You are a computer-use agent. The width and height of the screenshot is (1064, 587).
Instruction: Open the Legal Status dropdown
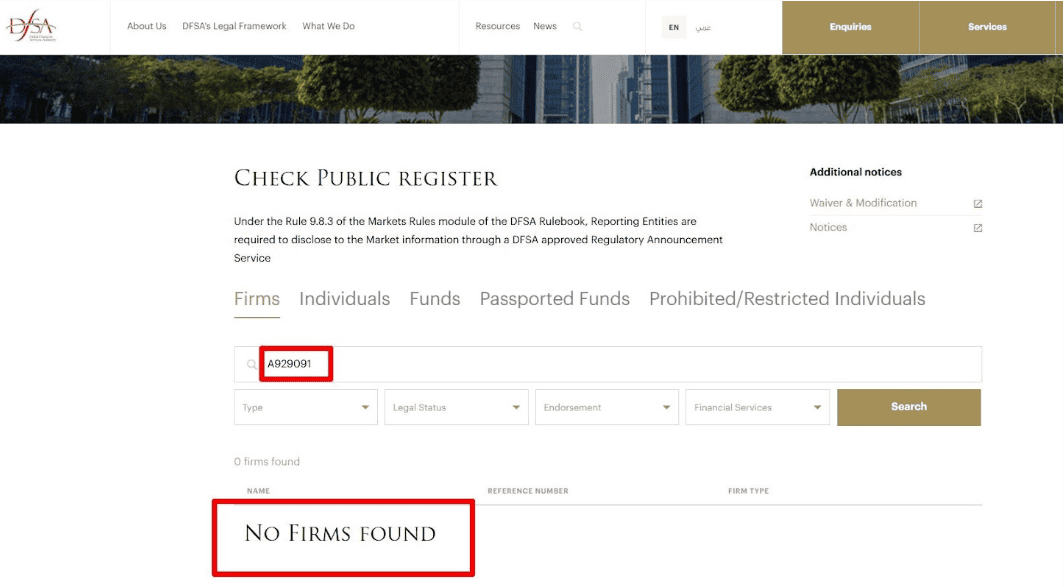click(456, 408)
